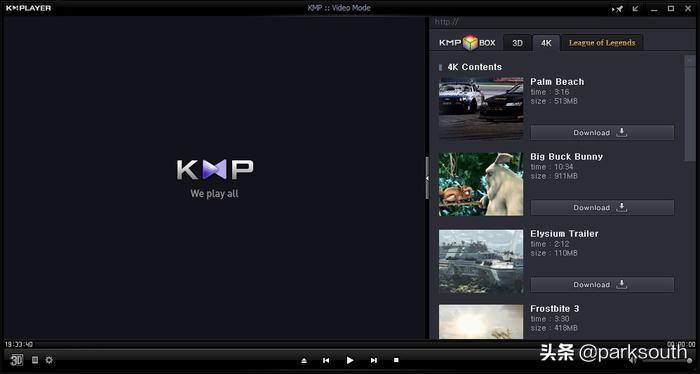Select the League of Legends tab
Image resolution: width=700 pixels, height=374 pixels.
coord(602,43)
